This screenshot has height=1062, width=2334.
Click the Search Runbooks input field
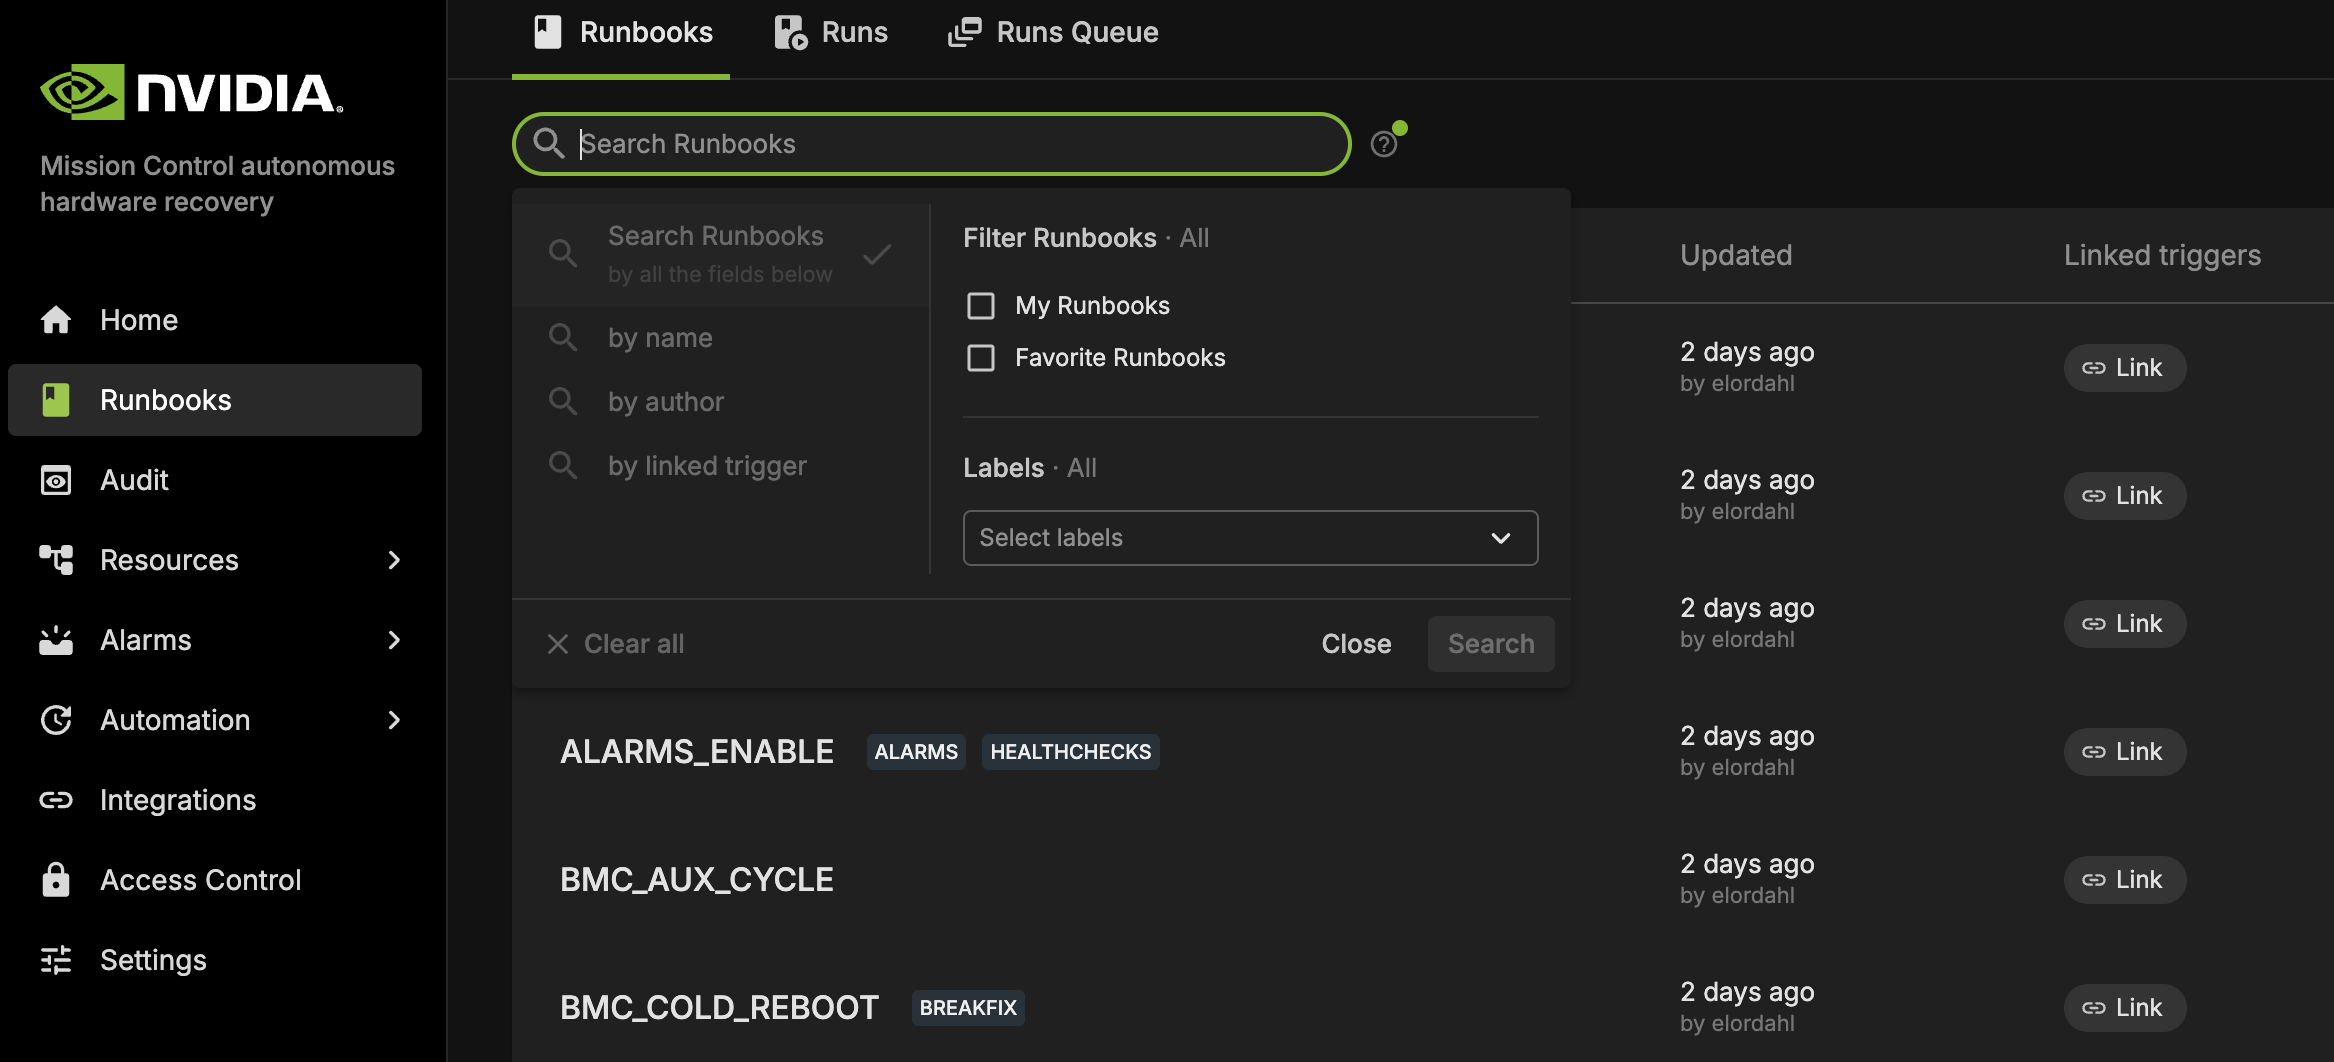pyautogui.click(x=932, y=144)
